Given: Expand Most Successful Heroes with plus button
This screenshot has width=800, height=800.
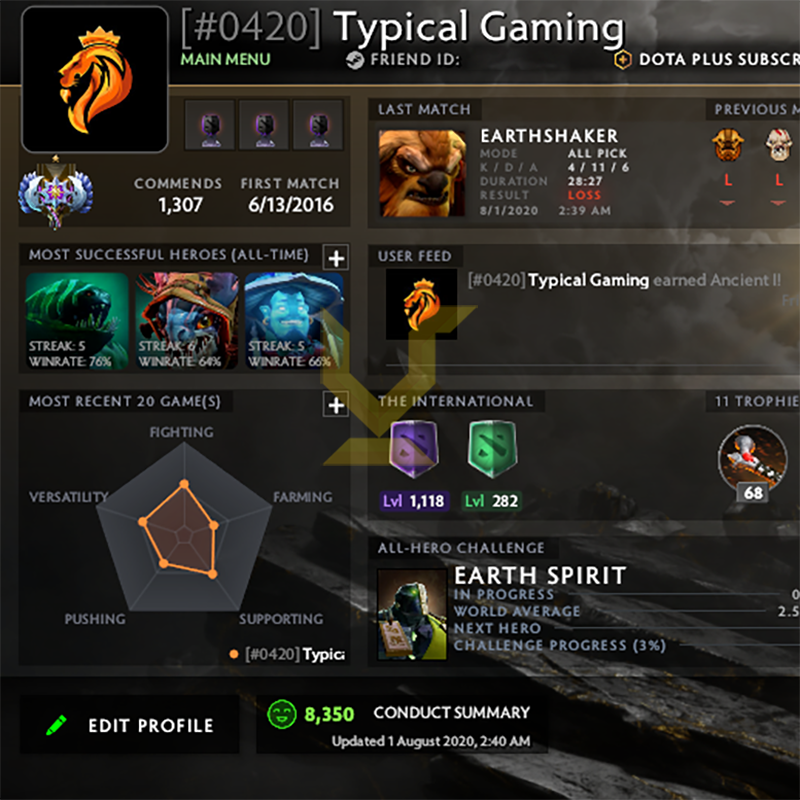Looking at the screenshot, I should [x=336, y=258].
